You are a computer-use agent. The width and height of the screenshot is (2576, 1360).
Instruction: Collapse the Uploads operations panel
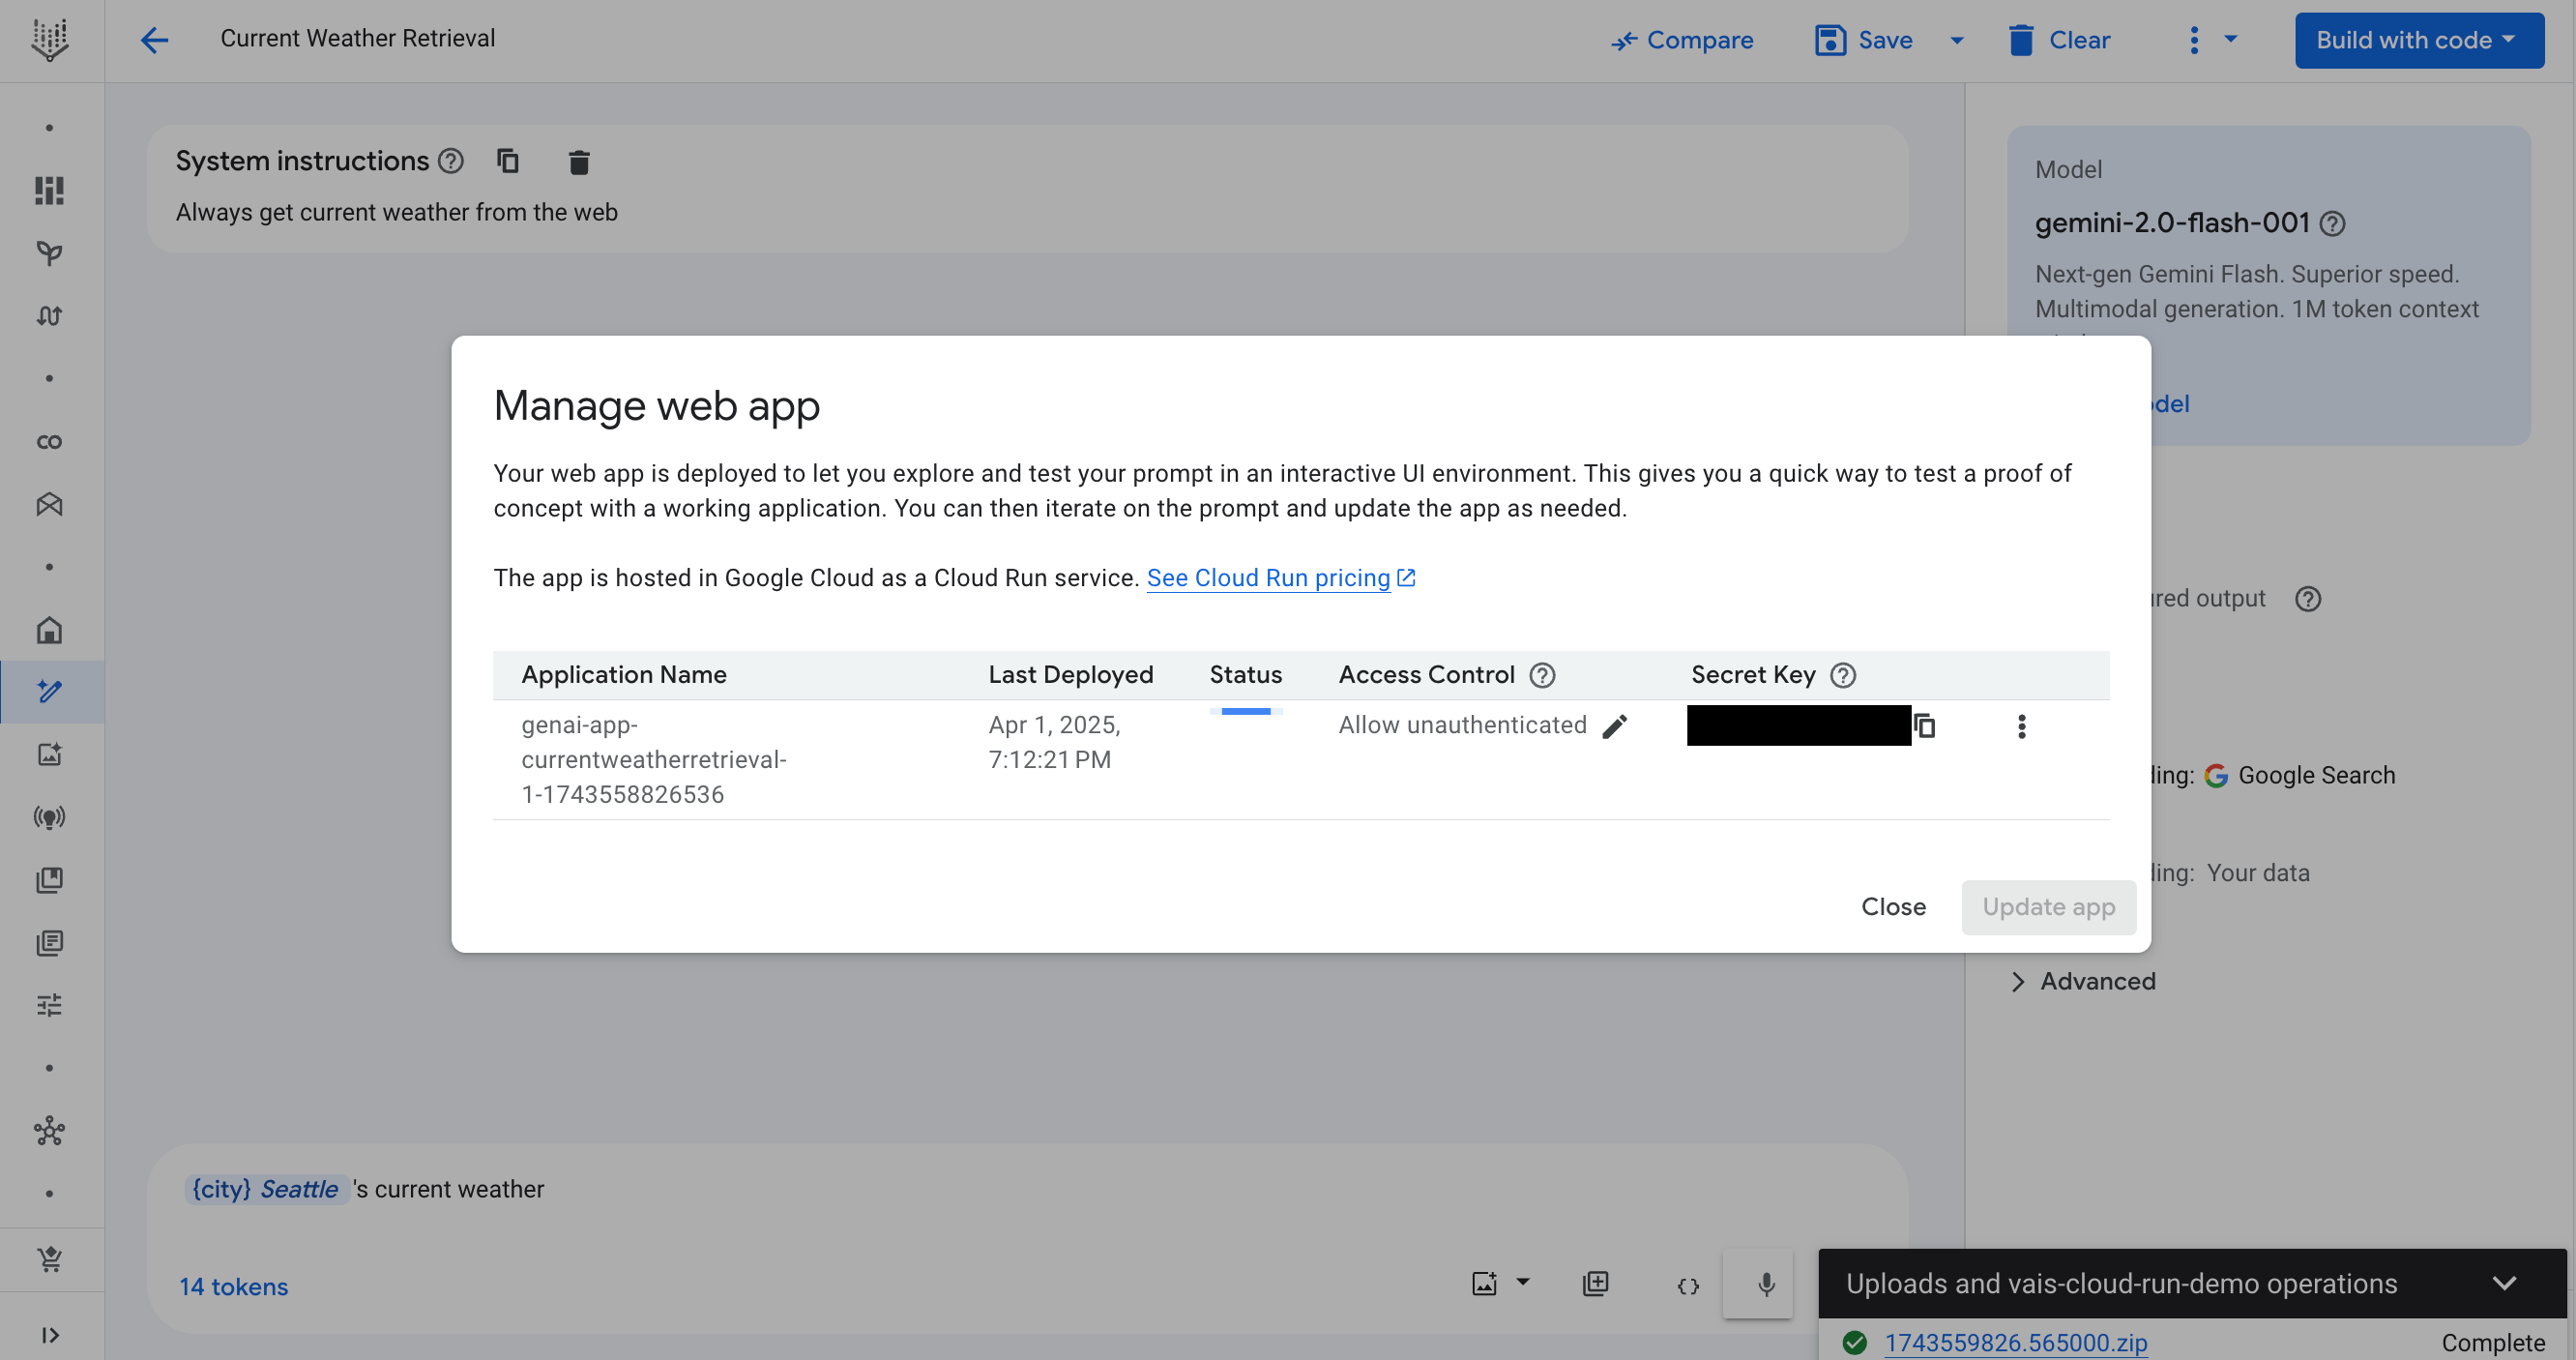coord(2504,1283)
